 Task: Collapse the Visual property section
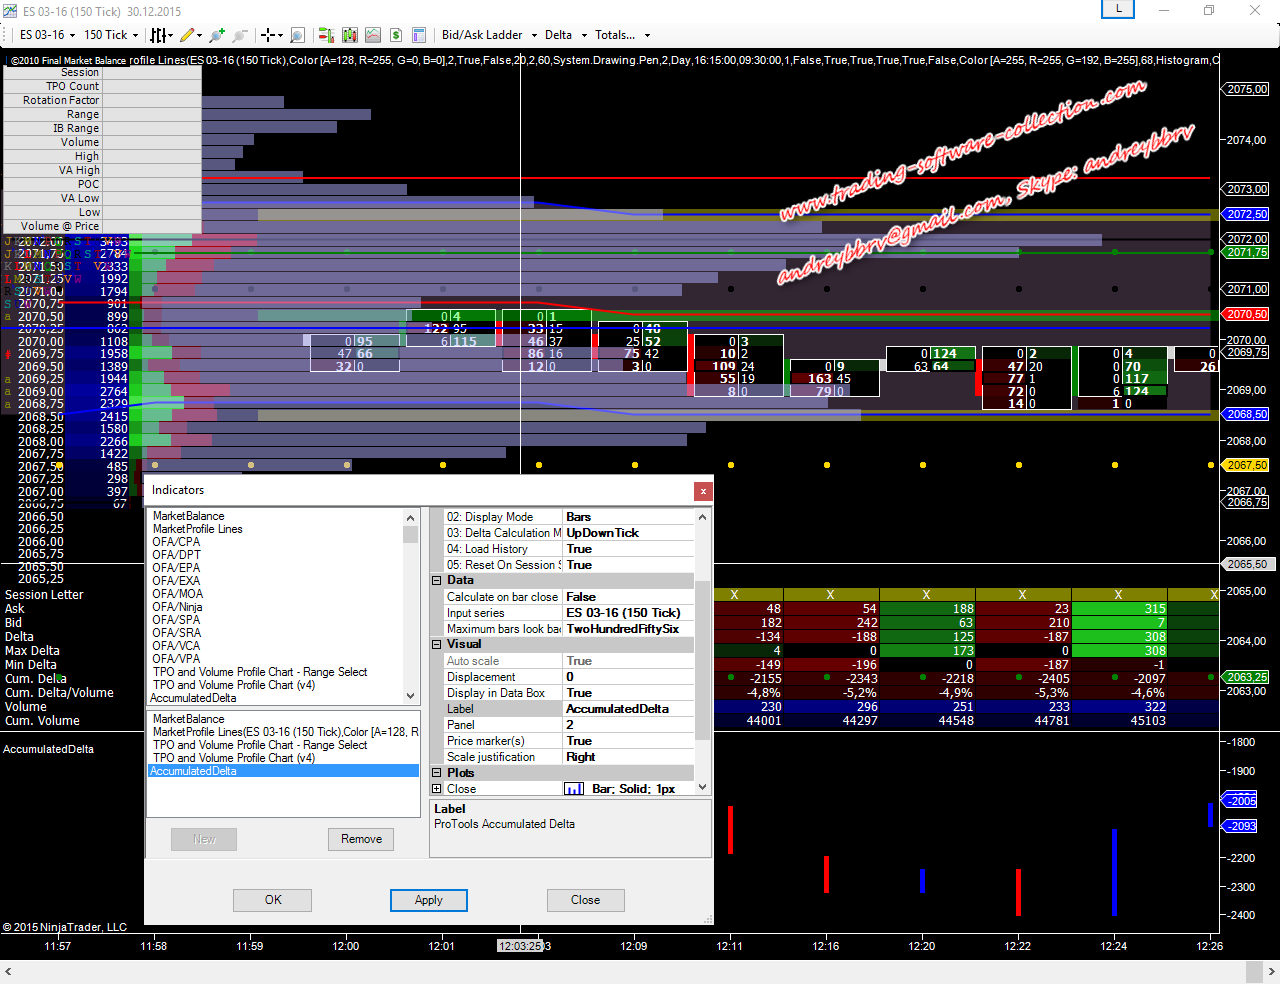click(x=437, y=645)
